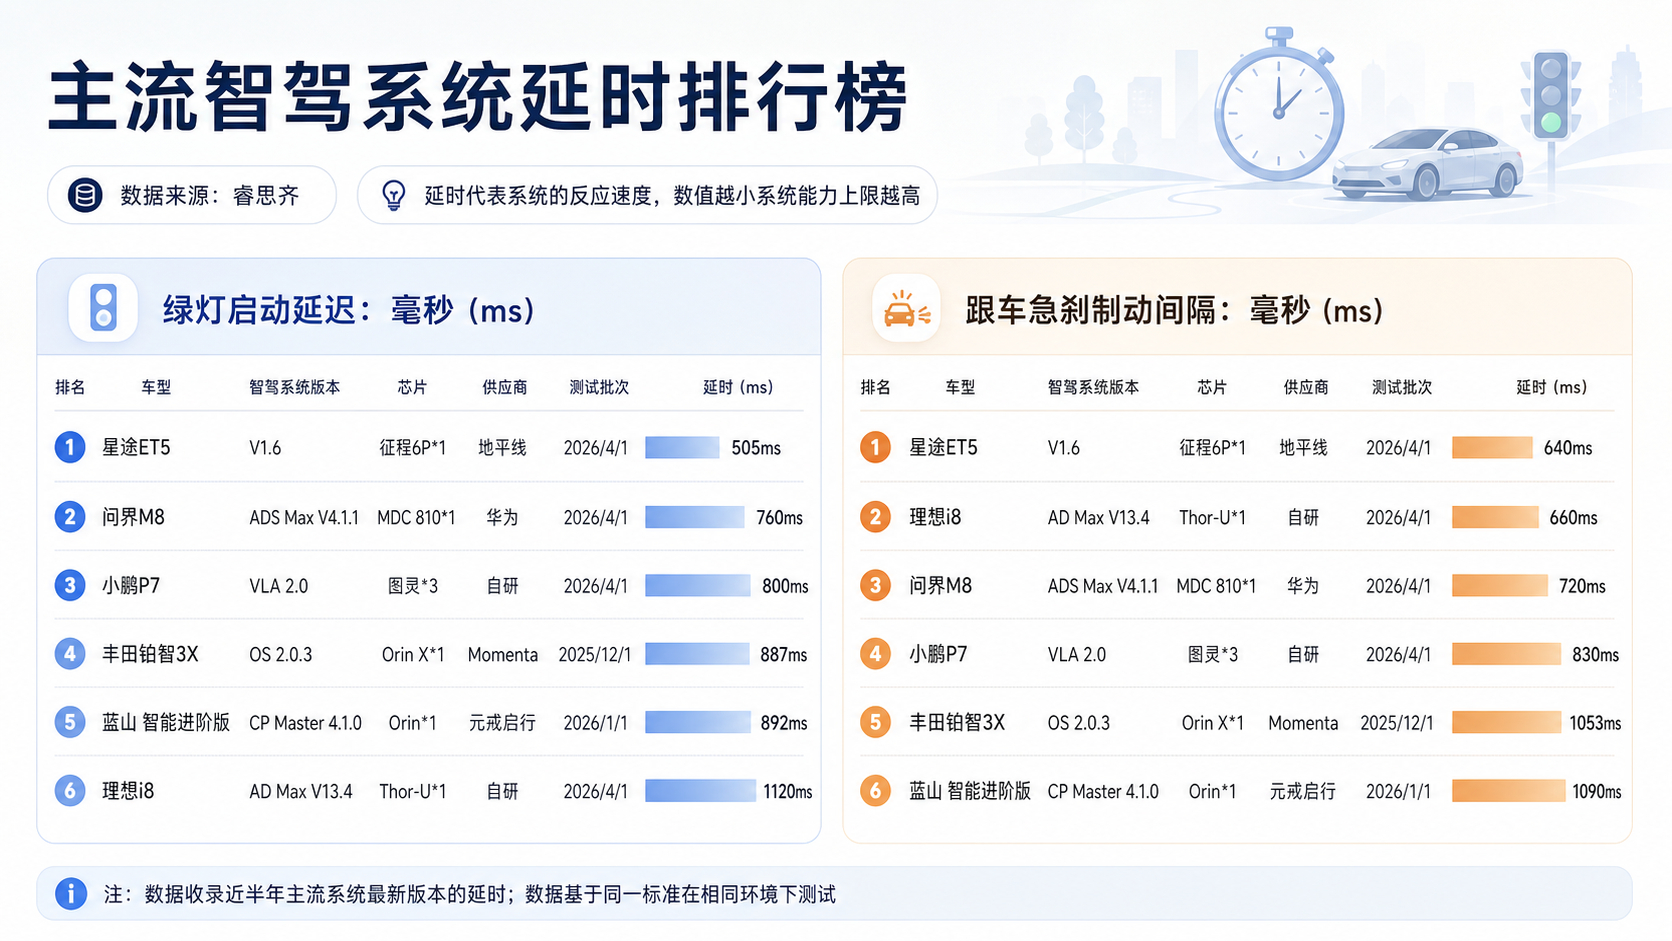Click the 延时代表系统的反应速度 hint pill
This screenshot has height=941, width=1672.
click(x=647, y=195)
